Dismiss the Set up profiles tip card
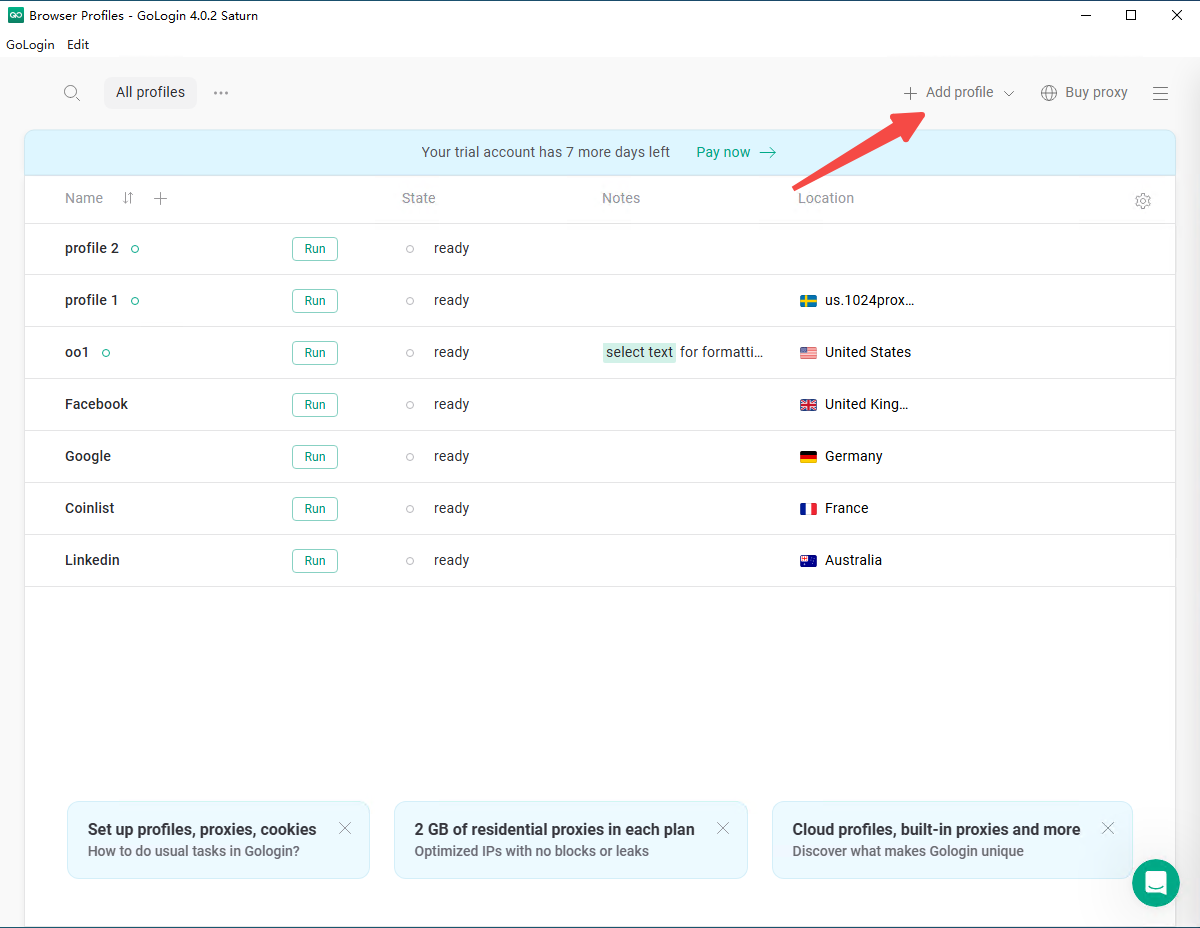1200x928 pixels. point(345,828)
